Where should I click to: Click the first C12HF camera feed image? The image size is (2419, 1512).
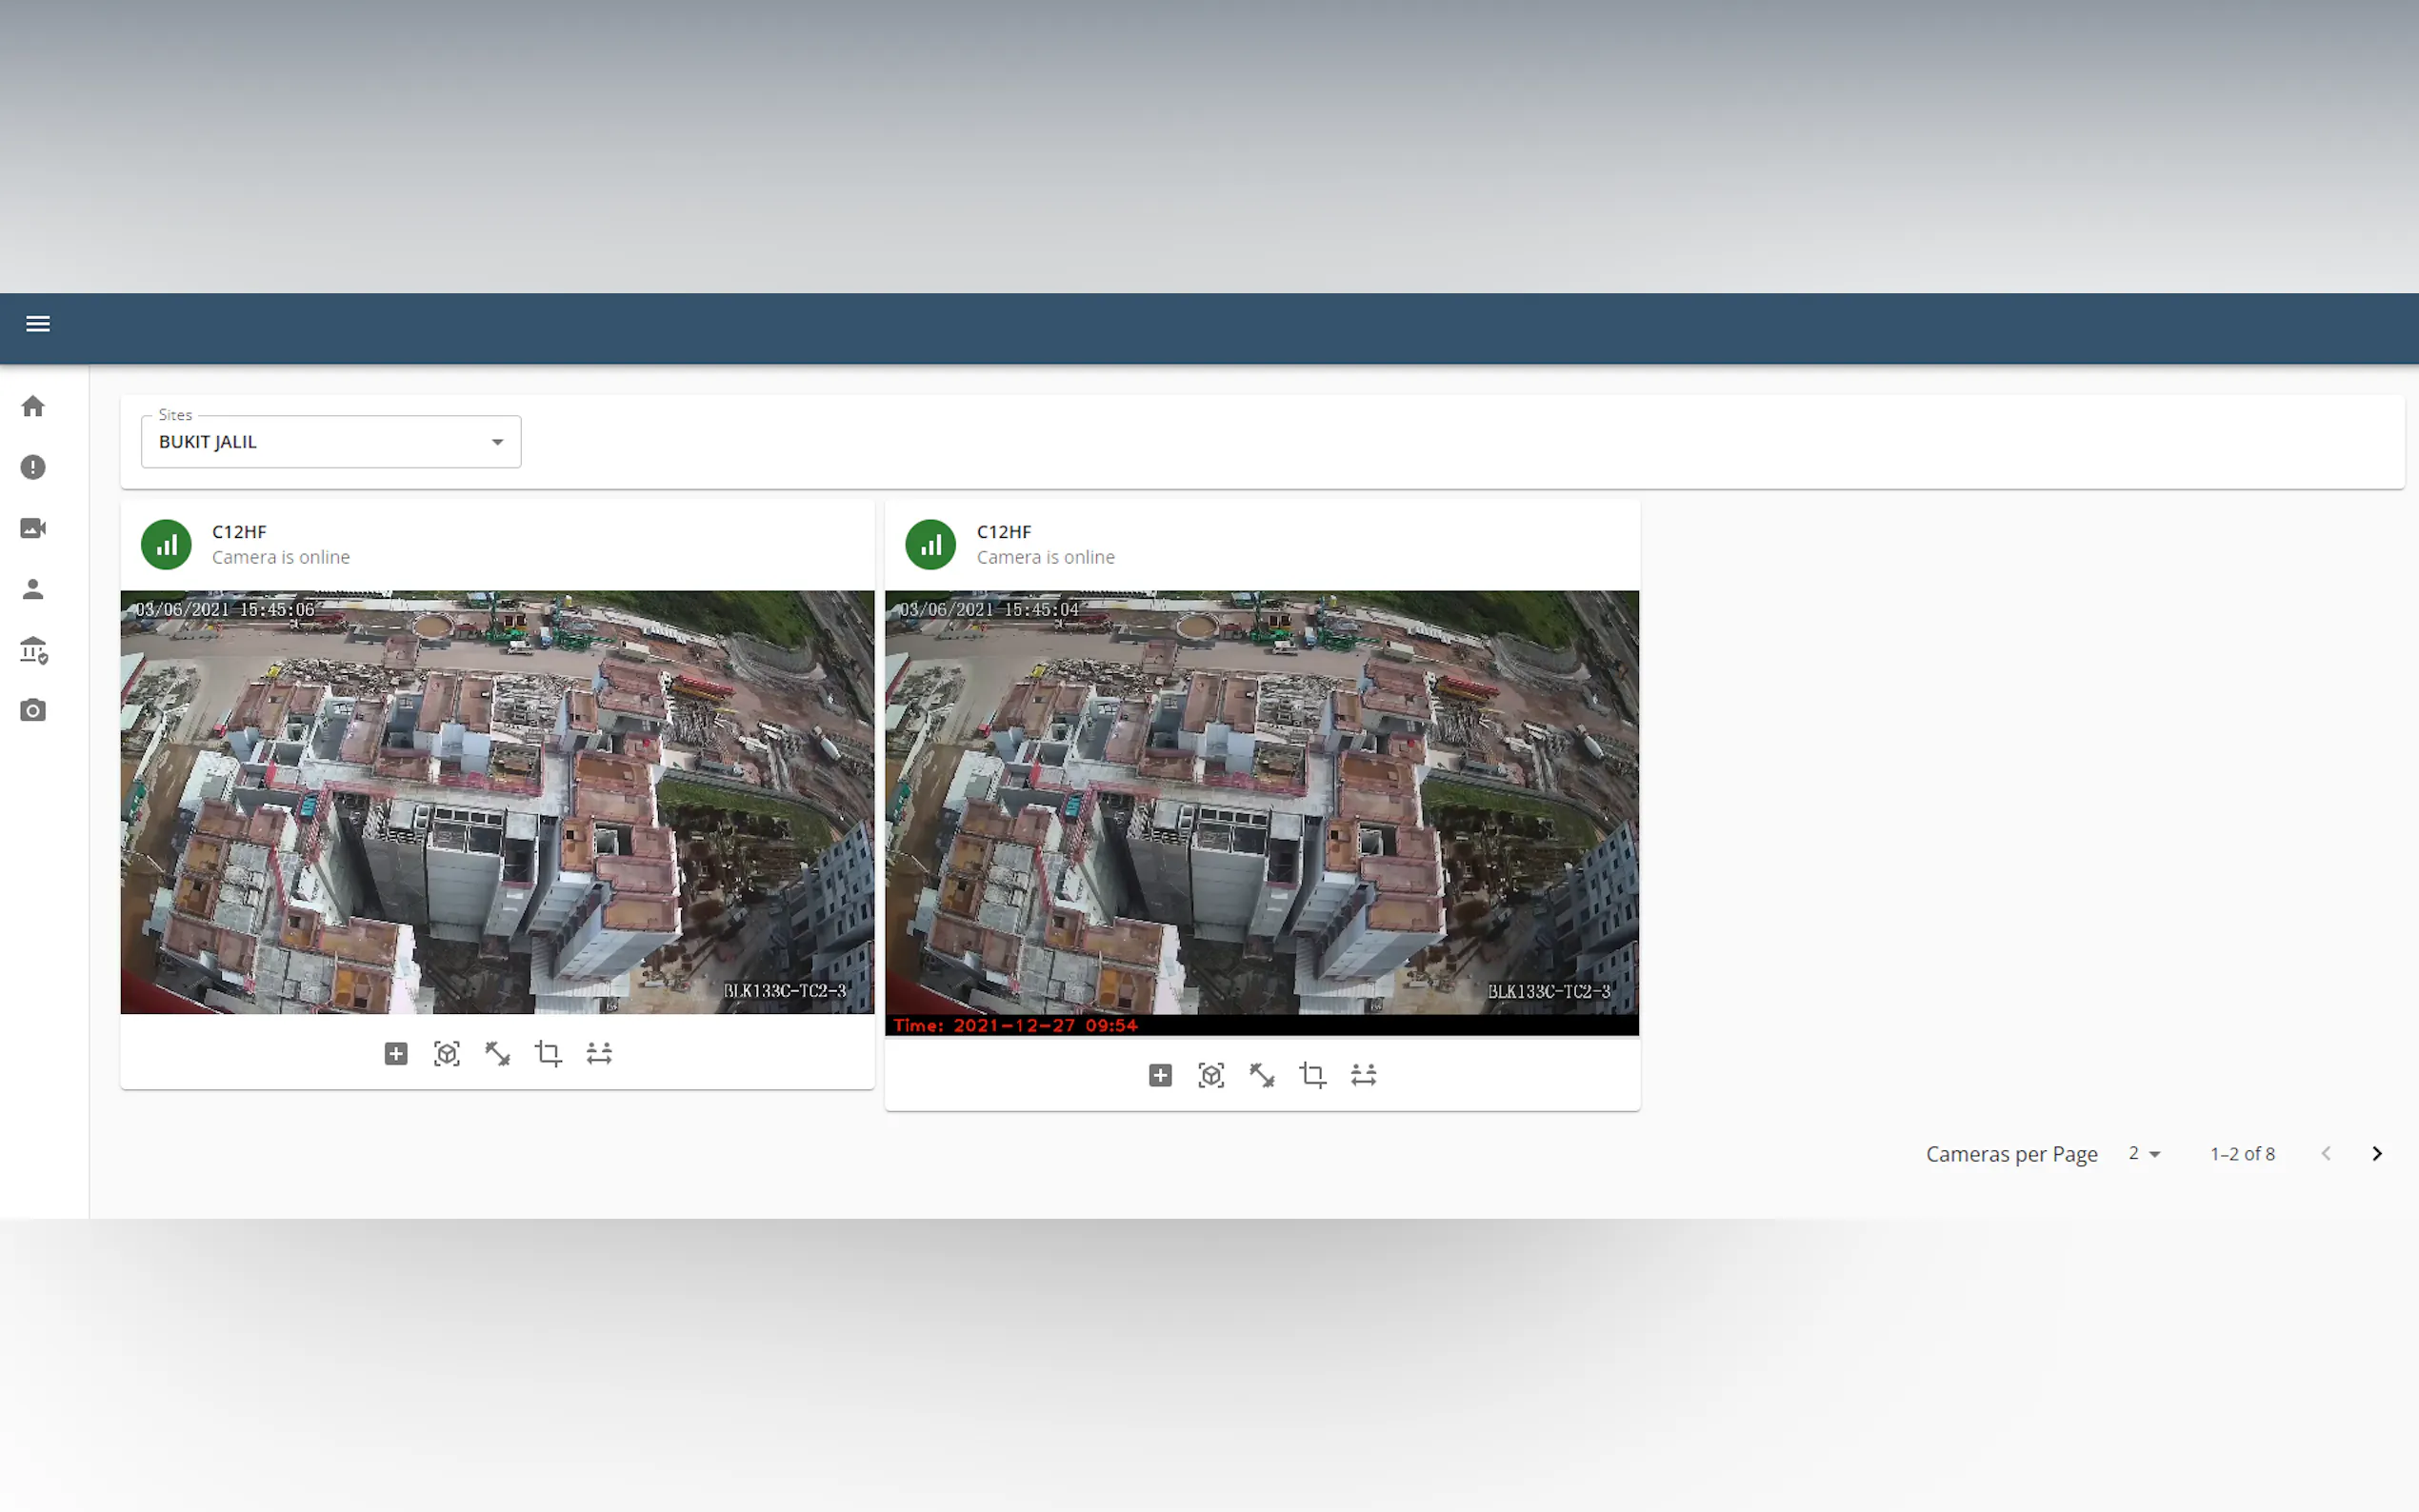pyautogui.click(x=497, y=802)
